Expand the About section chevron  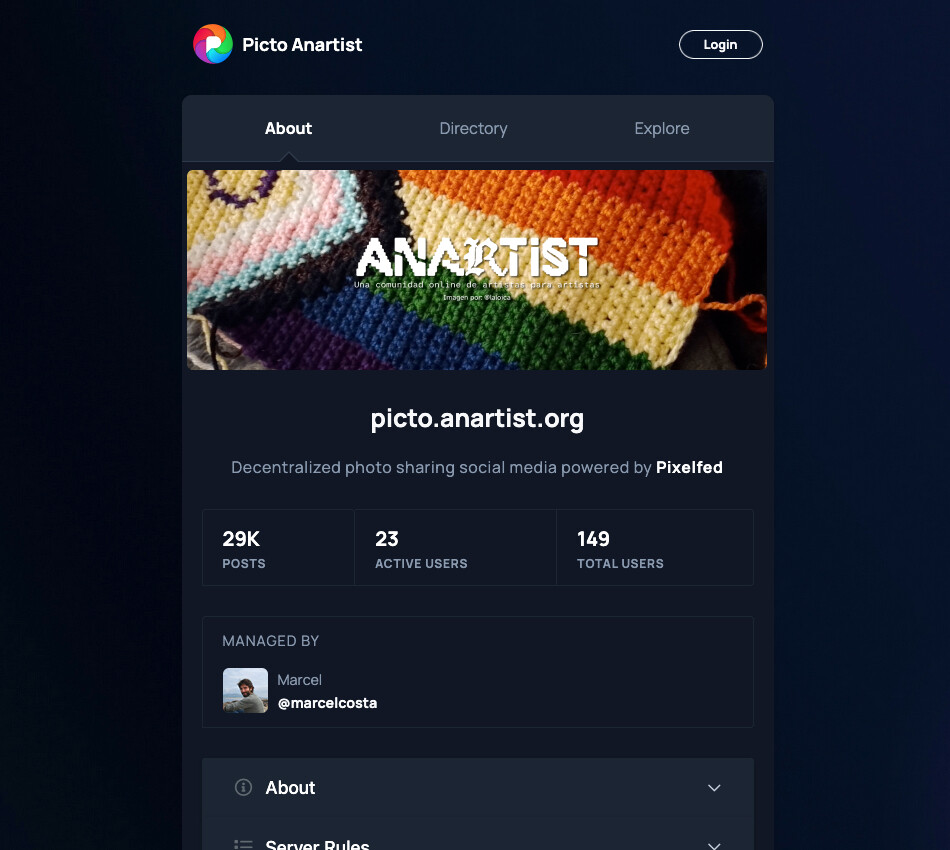pyautogui.click(x=714, y=788)
